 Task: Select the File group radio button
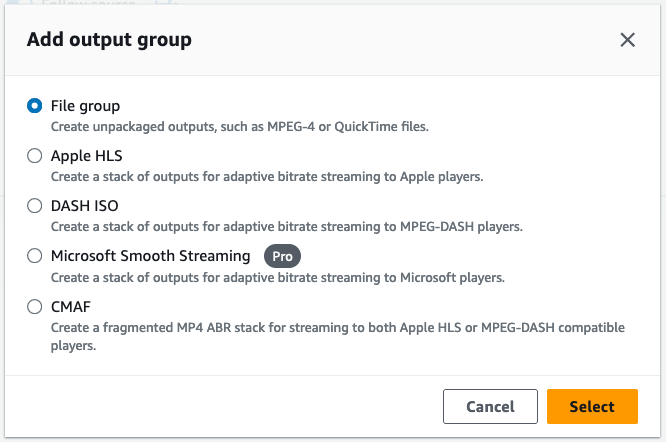(x=35, y=106)
